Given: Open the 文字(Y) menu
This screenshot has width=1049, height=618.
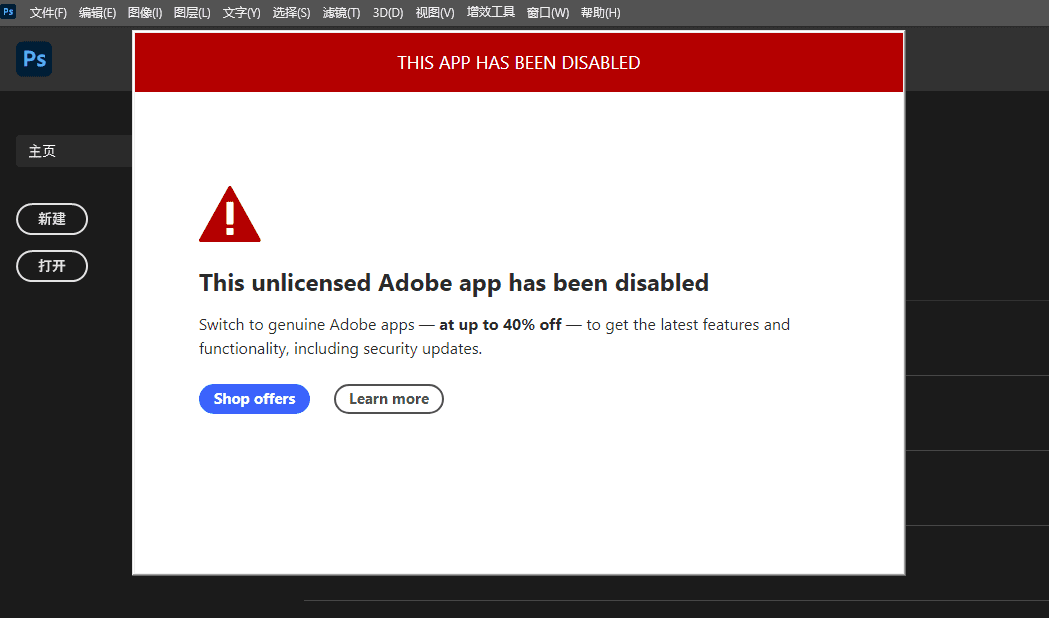Looking at the screenshot, I should click(240, 13).
